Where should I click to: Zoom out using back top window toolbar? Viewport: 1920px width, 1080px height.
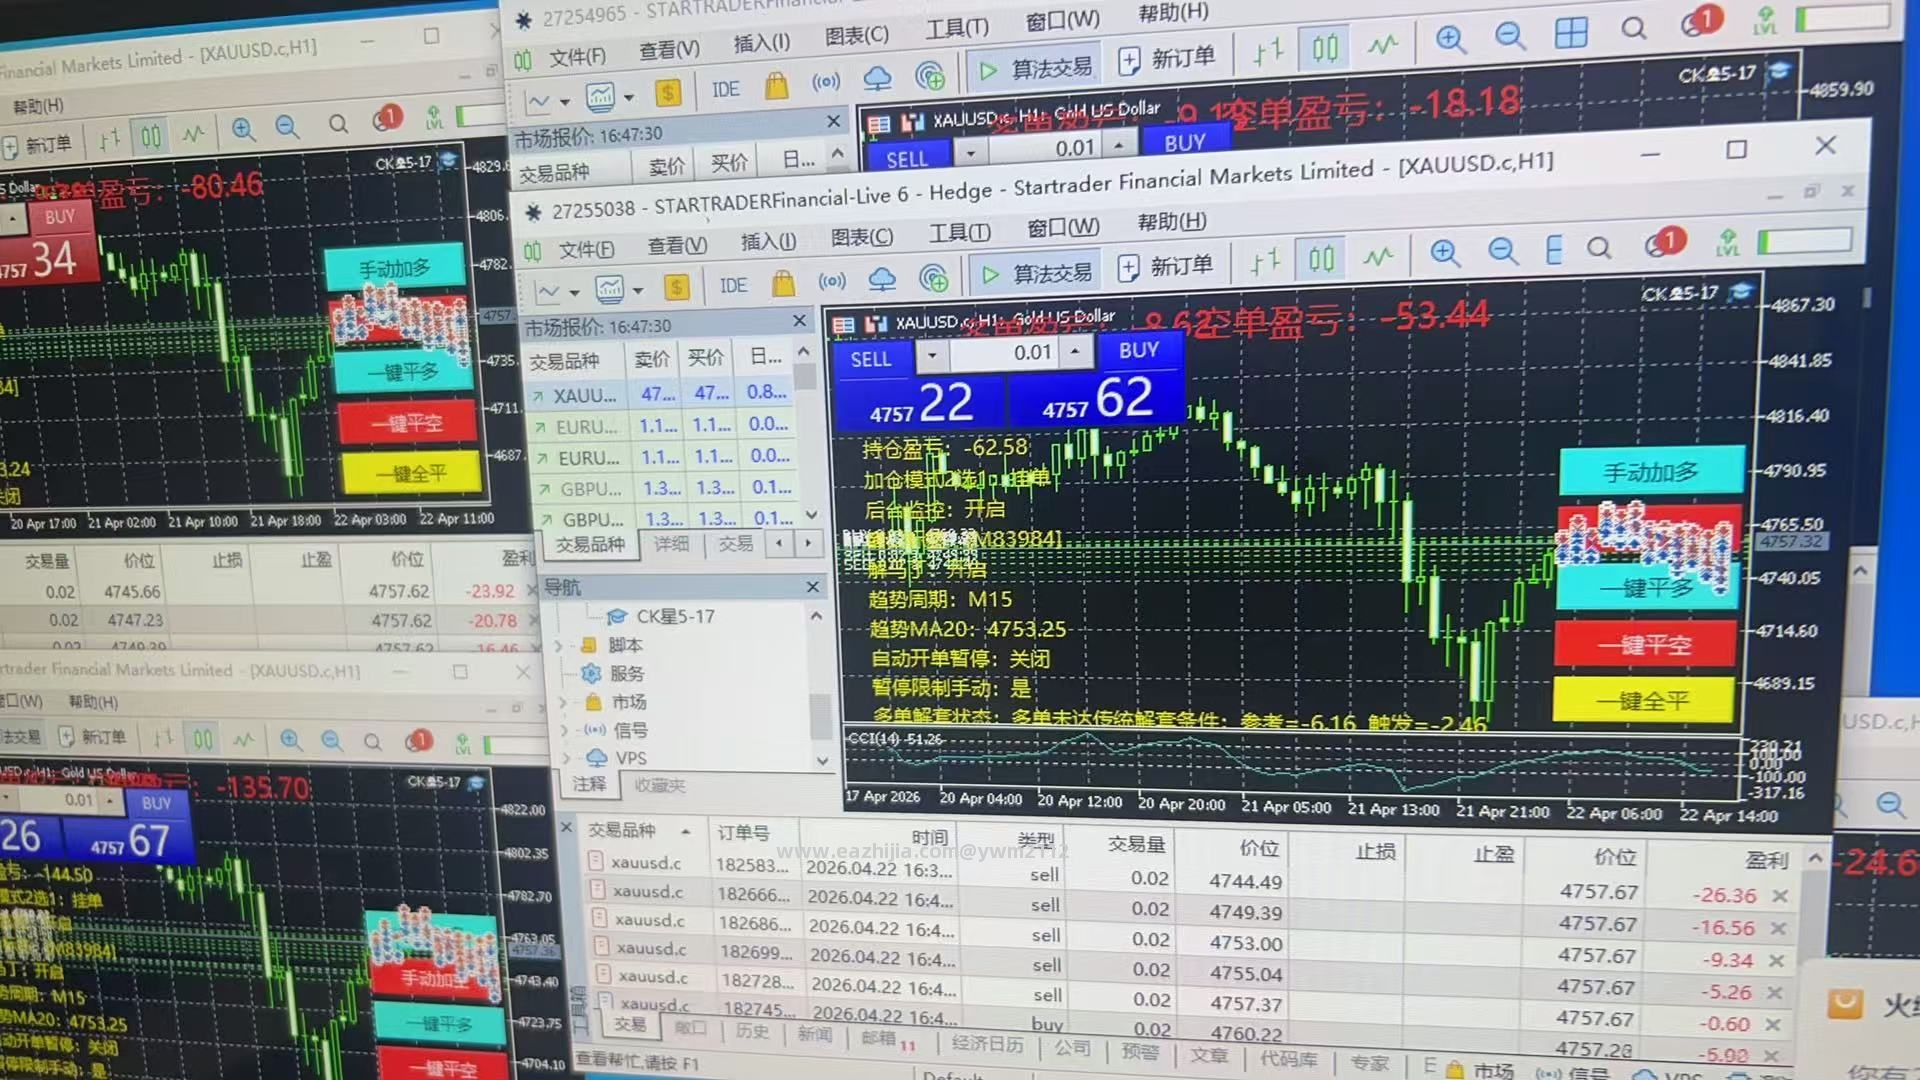[1509, 37]
